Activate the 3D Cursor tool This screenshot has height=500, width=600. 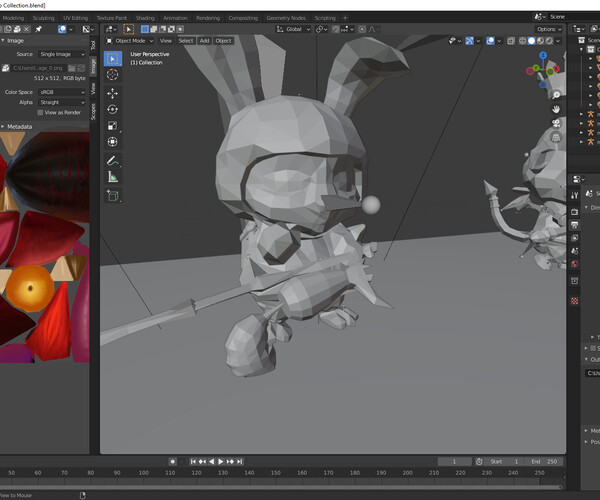tap(112, 75)
